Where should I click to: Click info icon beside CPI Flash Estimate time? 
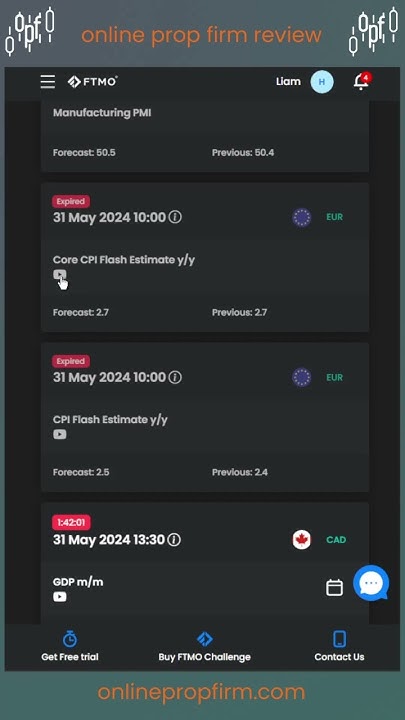[175, 377]
